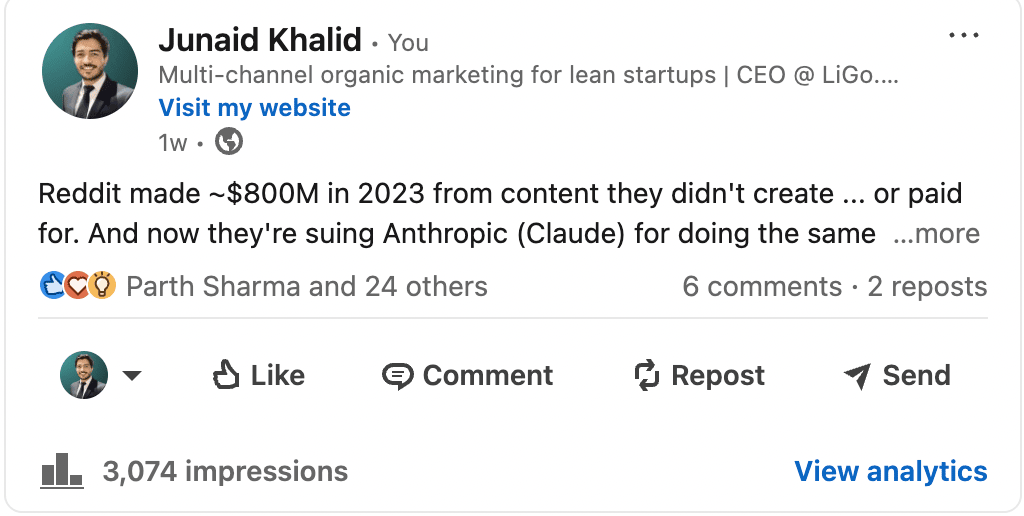Click small profile avatar beside Like
This screenshot has height=516, width=1024.
click(x=84, y=375)
